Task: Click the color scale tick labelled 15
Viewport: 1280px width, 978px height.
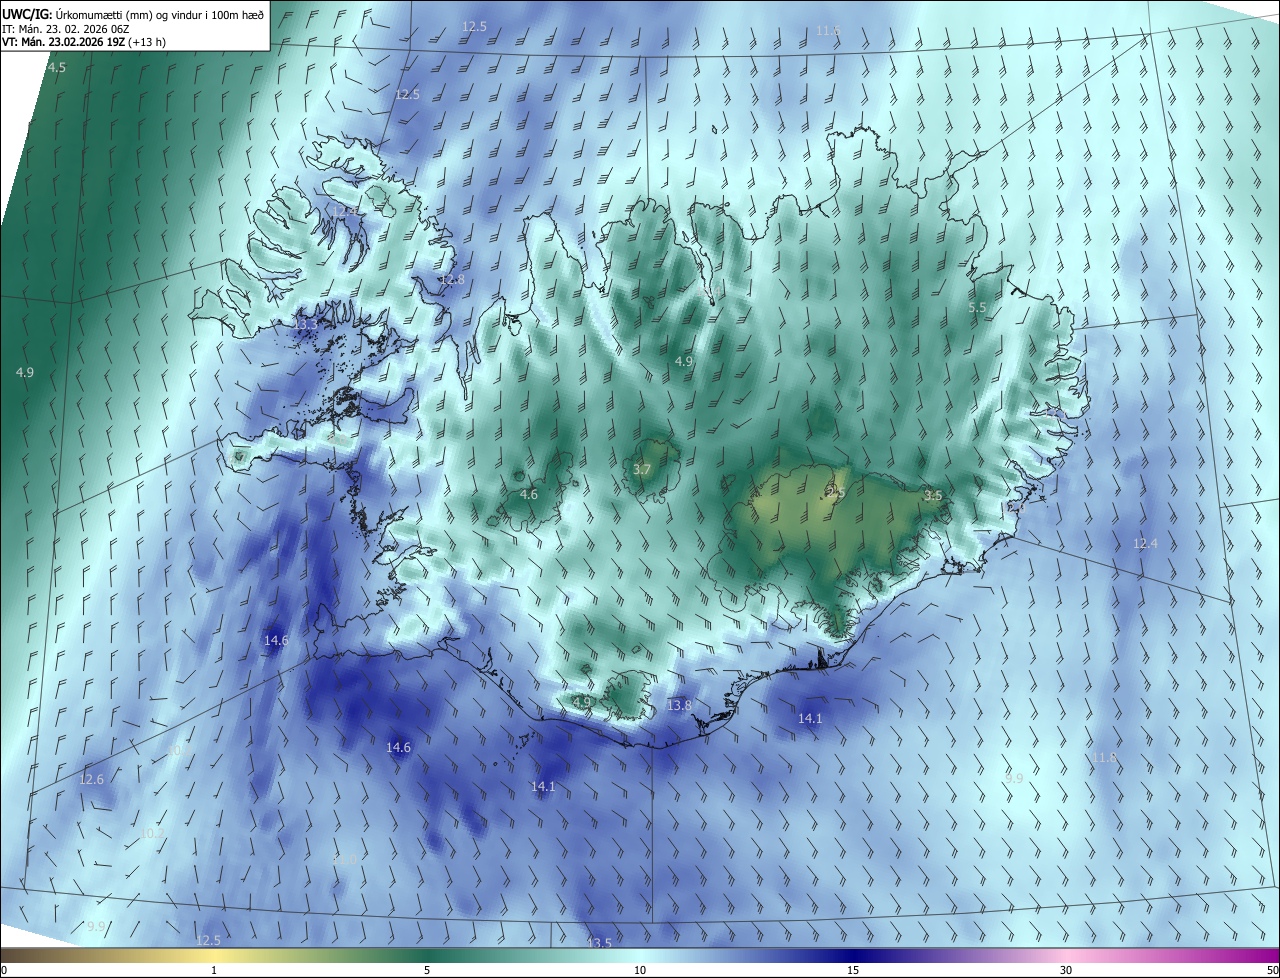Action: pyautogui.click(x=853, y=970)
